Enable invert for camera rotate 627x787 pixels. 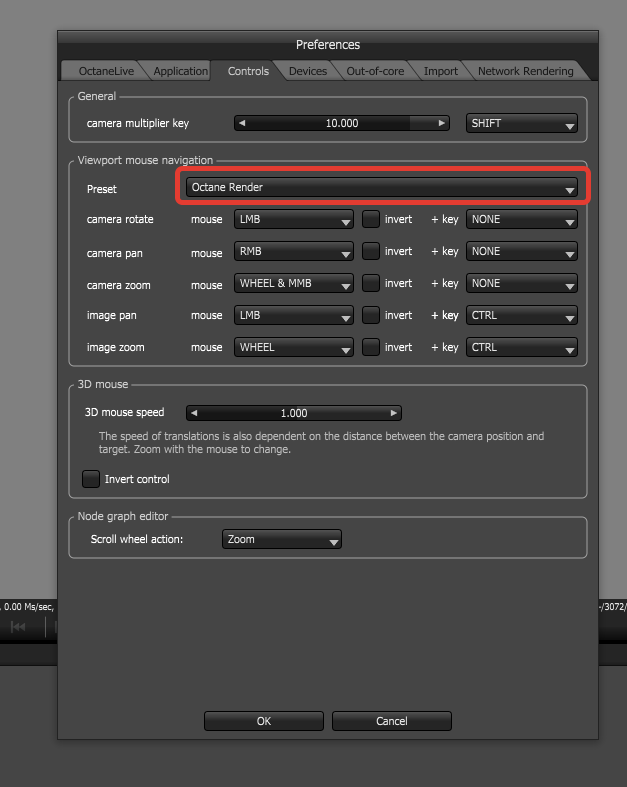pyautogui.click(x=370, y=219)
